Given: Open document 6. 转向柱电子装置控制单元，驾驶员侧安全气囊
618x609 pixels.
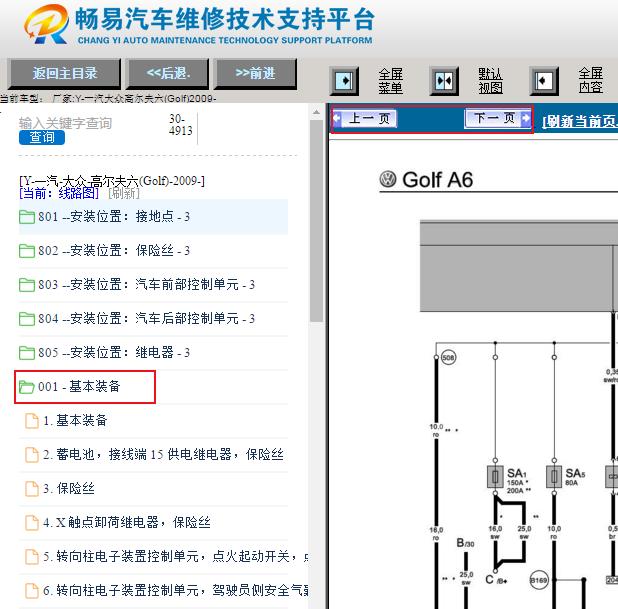Looking at the screenshot, I should pos(175,590).
